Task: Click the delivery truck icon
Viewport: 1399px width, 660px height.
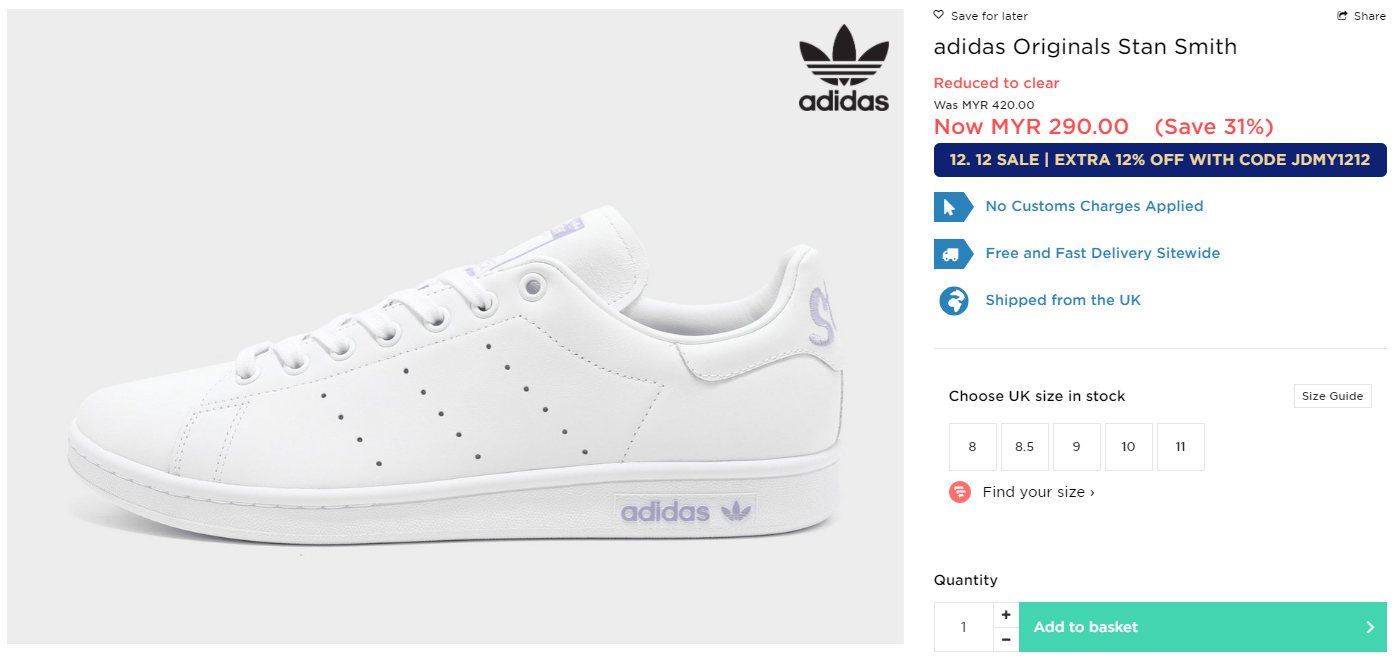Action: (952, 254)
